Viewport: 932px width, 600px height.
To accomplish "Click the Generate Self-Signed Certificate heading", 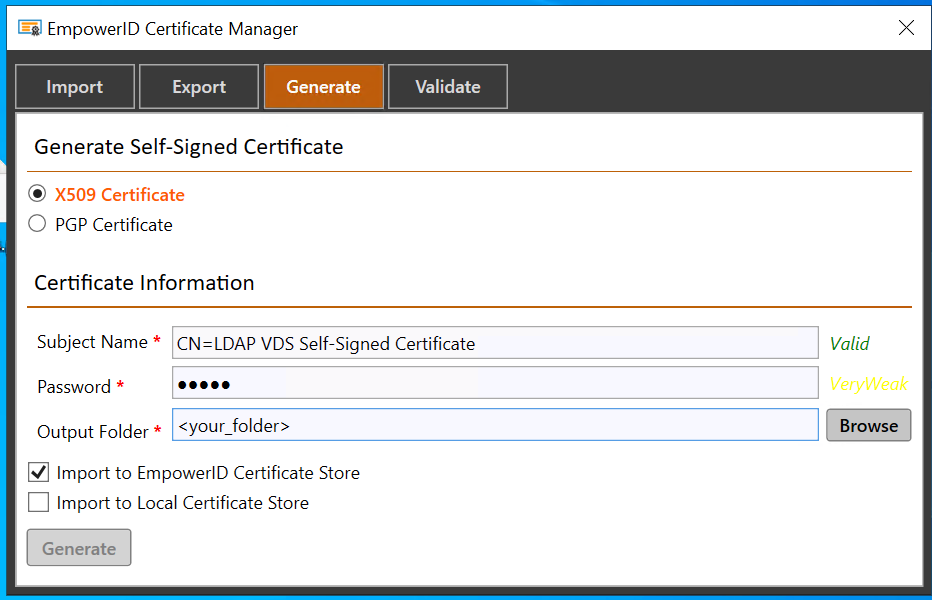I will [x=189, y=147].
